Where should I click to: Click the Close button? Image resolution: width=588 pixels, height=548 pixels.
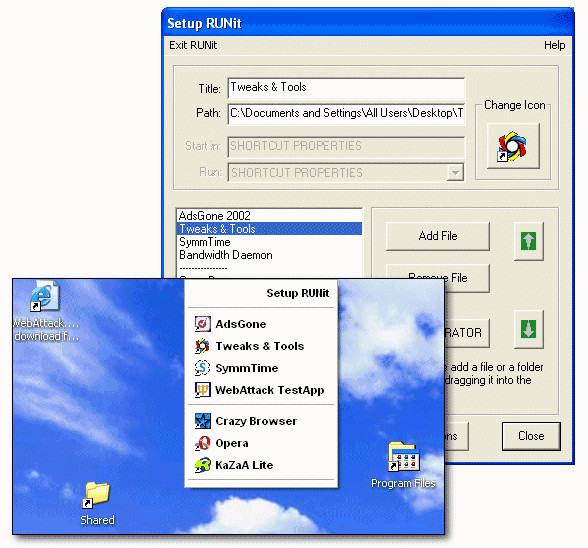point(531,436)
